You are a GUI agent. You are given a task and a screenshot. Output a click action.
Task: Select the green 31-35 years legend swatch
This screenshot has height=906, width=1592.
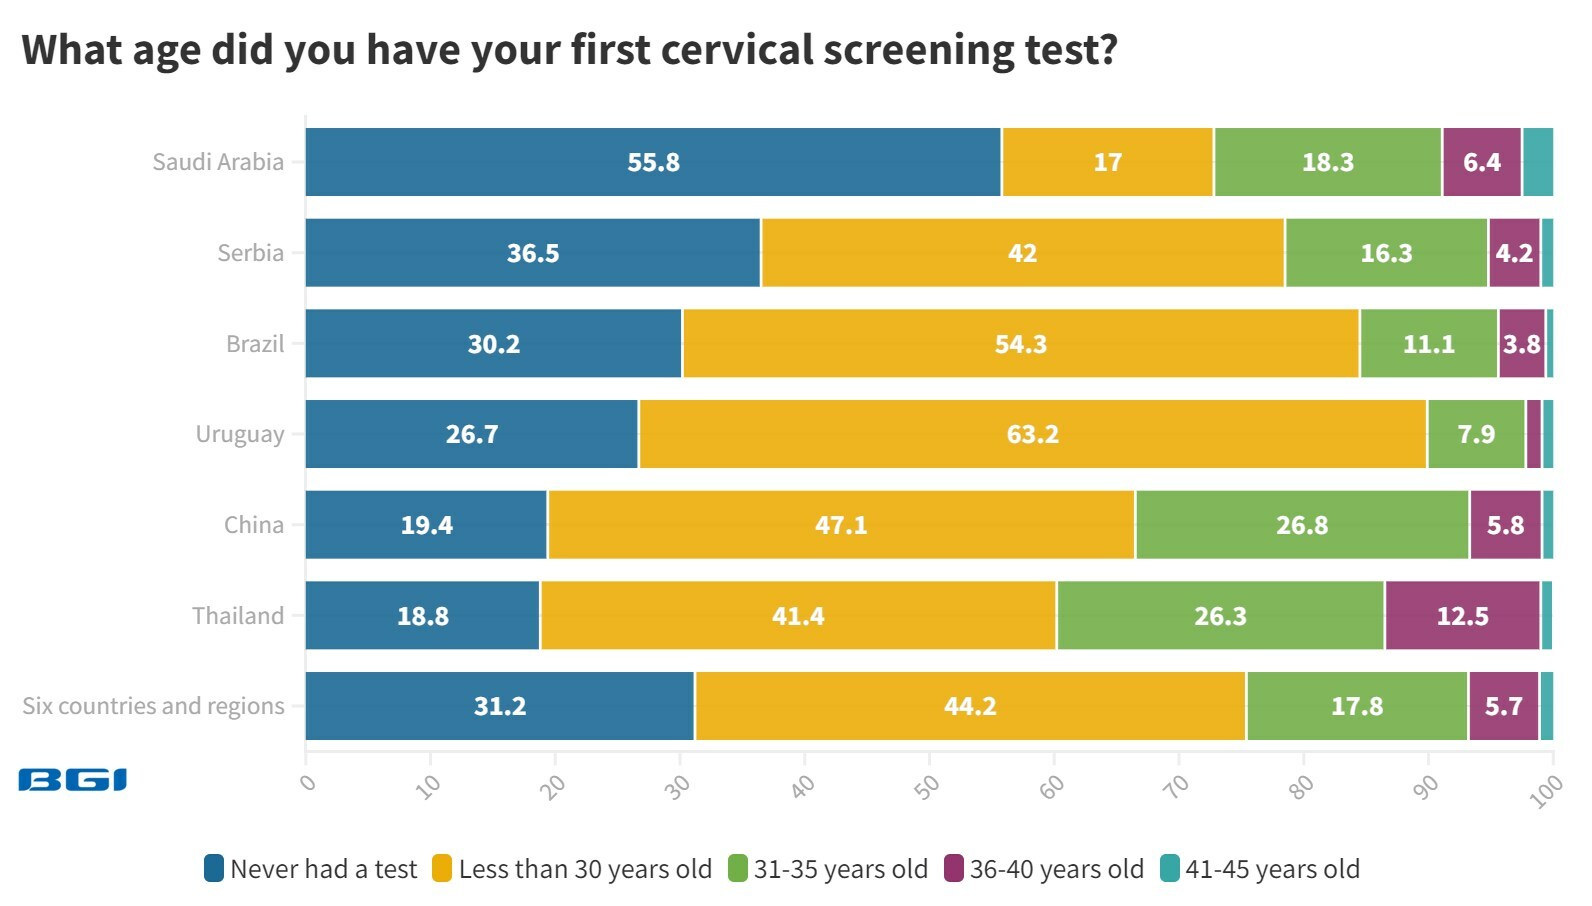tap(738, 868)
